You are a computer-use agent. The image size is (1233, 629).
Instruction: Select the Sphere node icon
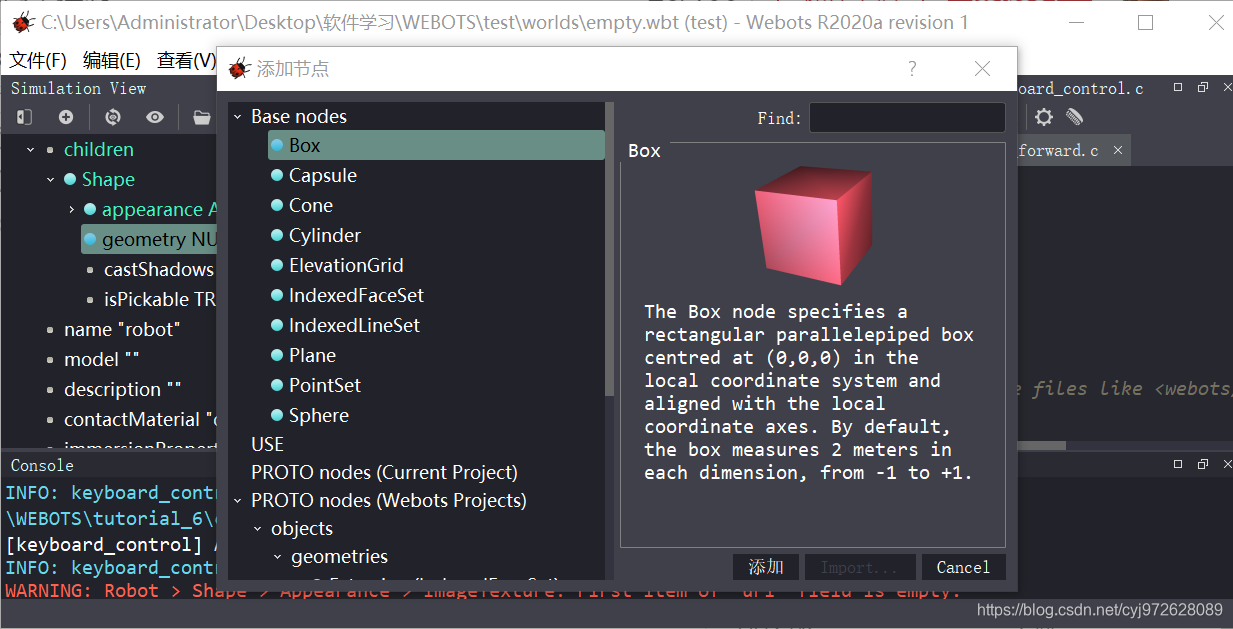pos(278,416)
